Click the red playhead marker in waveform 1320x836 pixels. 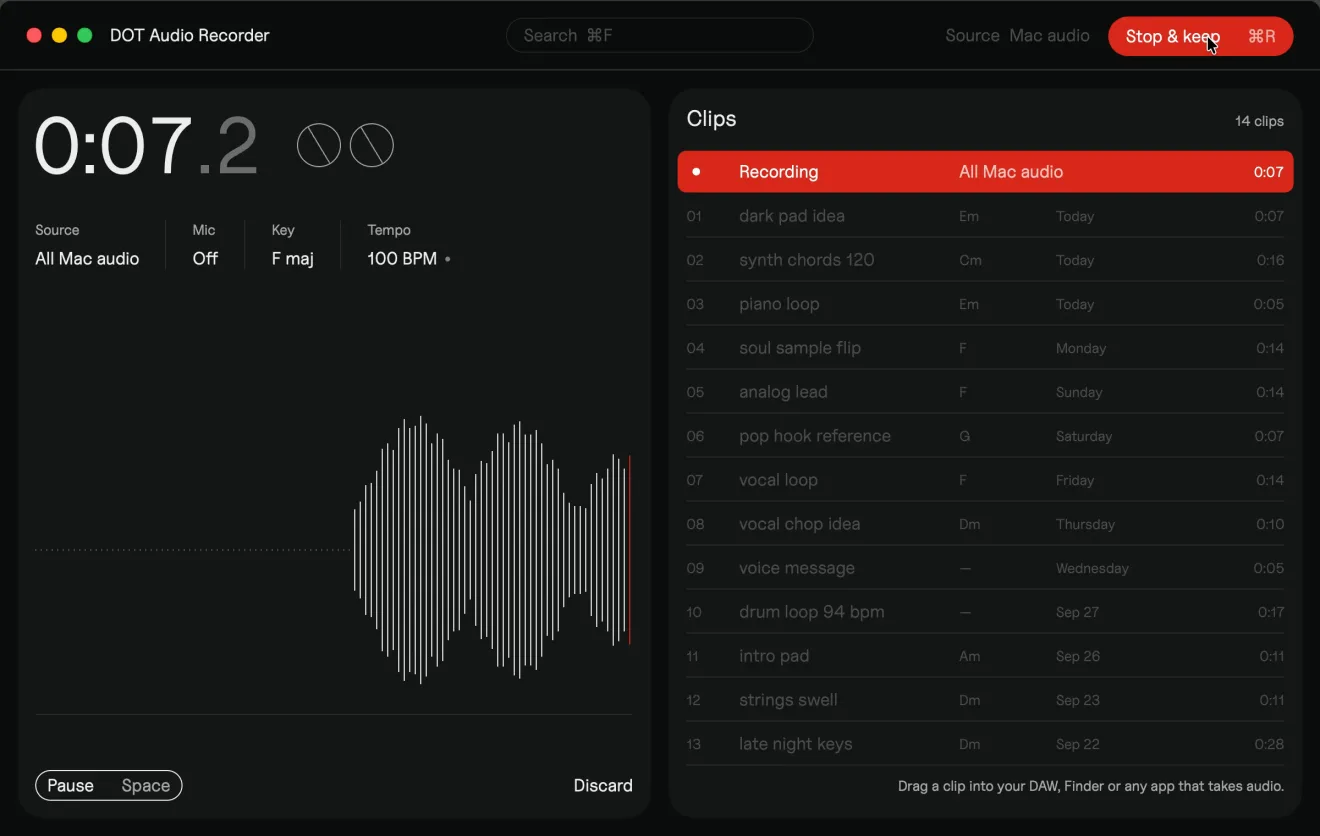(x=630, y=550)
